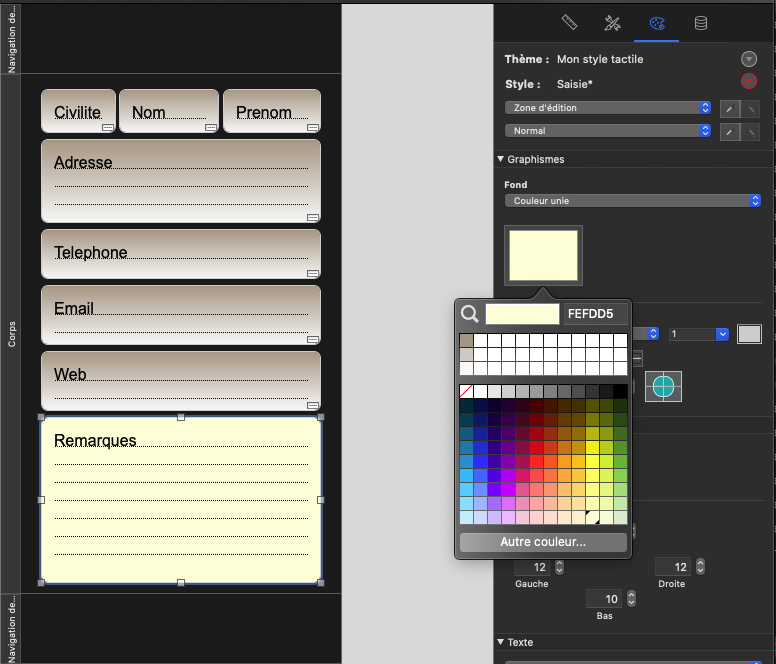Click the grey Thème arrow button
776x664 pixels.
click(748, 59)
